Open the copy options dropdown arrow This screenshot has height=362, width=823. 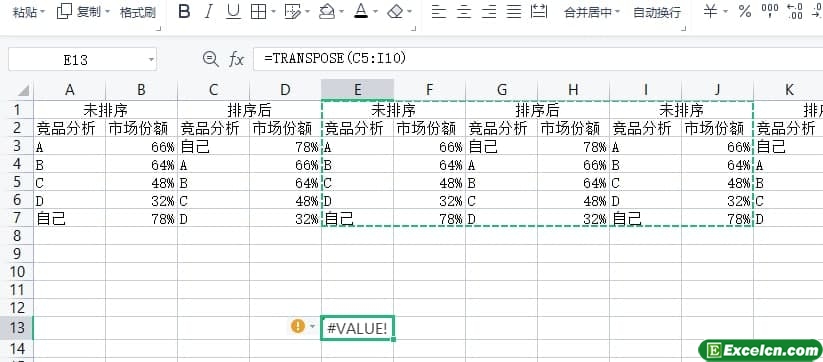[x=108, y=12]
